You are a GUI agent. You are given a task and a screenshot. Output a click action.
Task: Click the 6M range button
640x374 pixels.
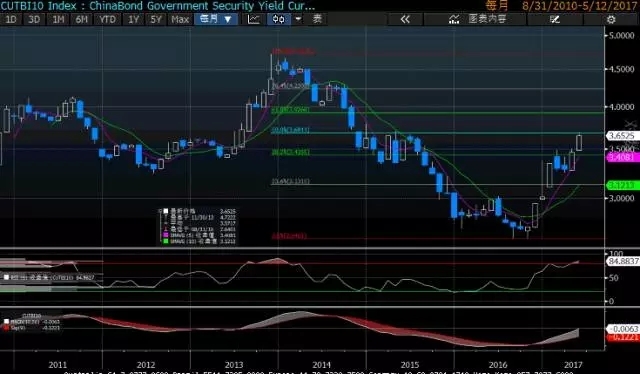click(x=81, y=19)
